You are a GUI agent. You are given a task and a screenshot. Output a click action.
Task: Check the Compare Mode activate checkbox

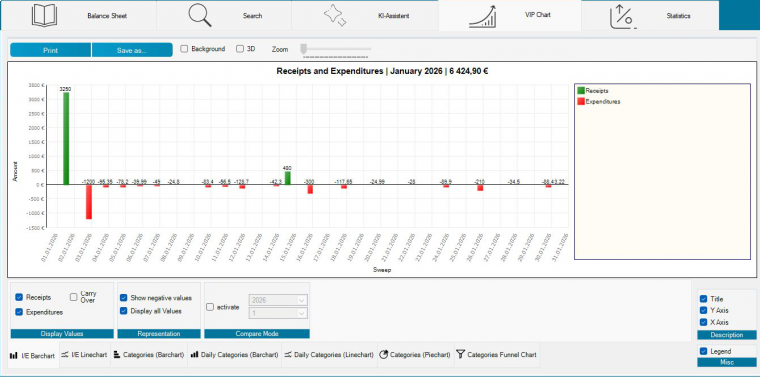point(210,307)
